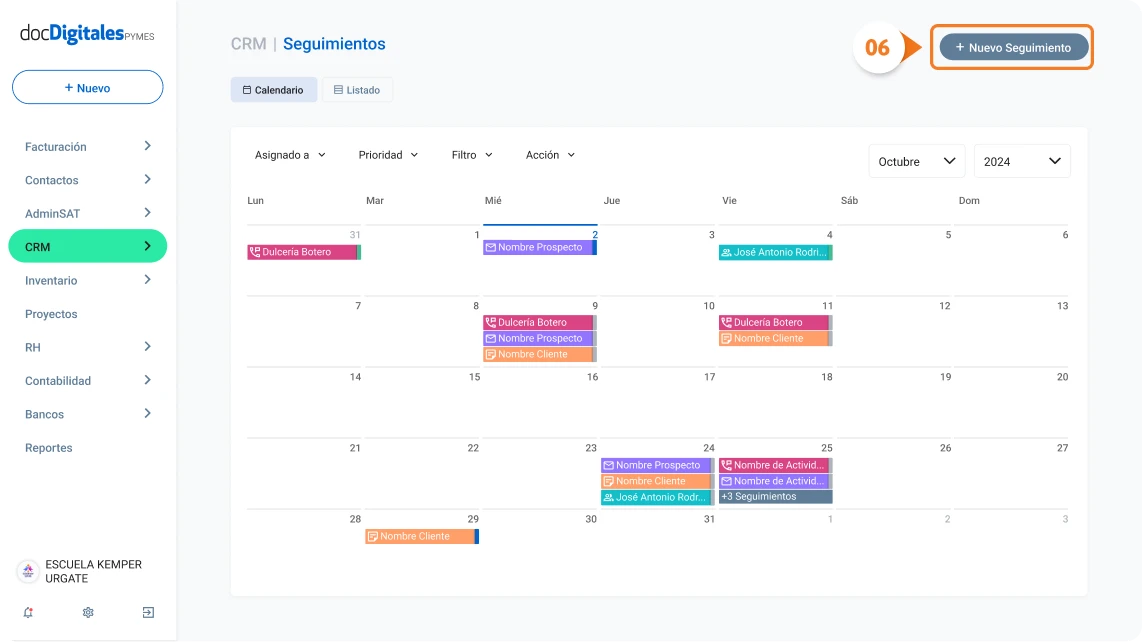Image resolution: width=1142 pixels, height=642 pixels.
Task: Open the Filtro dropdown
Action: [472, 155]
